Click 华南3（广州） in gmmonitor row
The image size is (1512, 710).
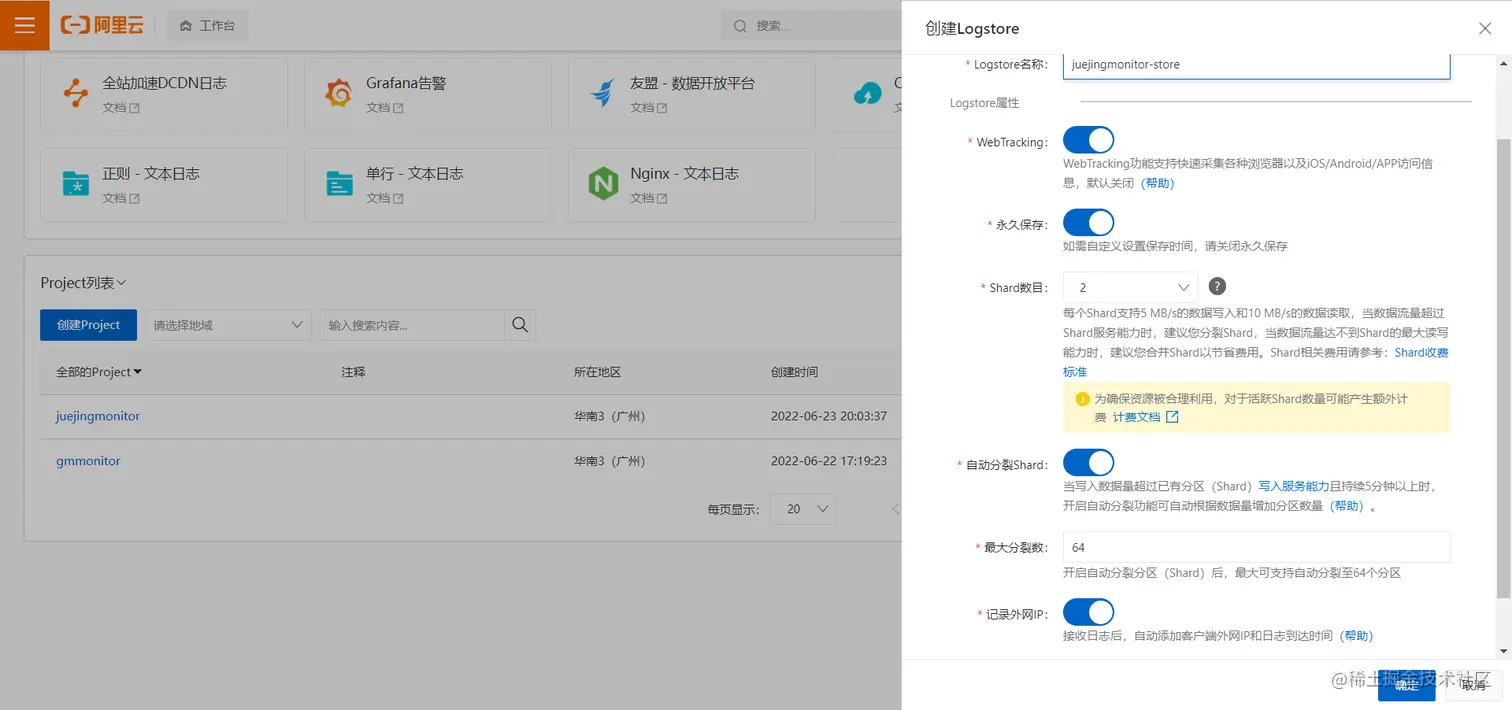click(610, 461)
